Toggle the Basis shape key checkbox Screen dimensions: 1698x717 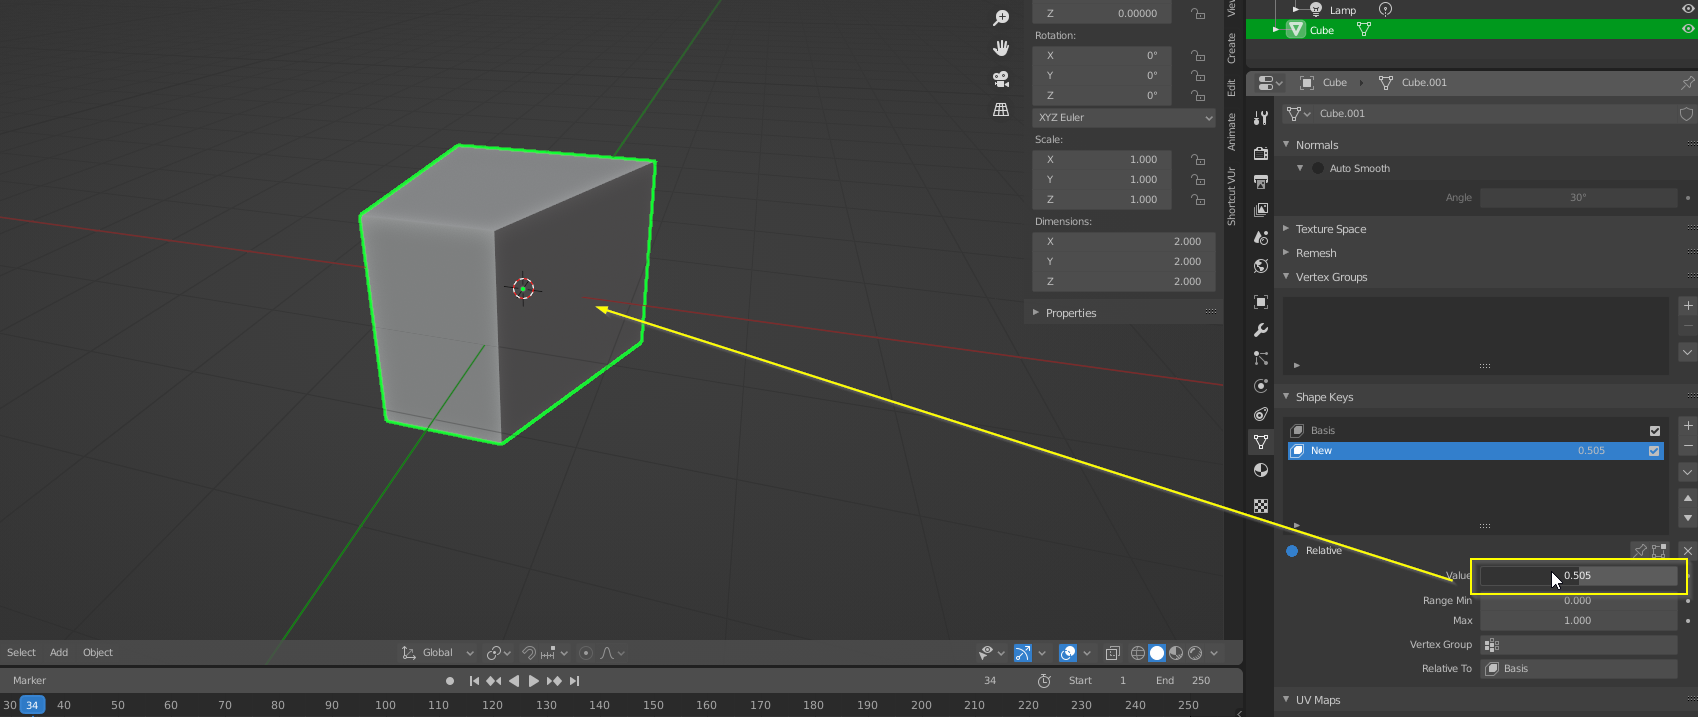coord(1654,431)
